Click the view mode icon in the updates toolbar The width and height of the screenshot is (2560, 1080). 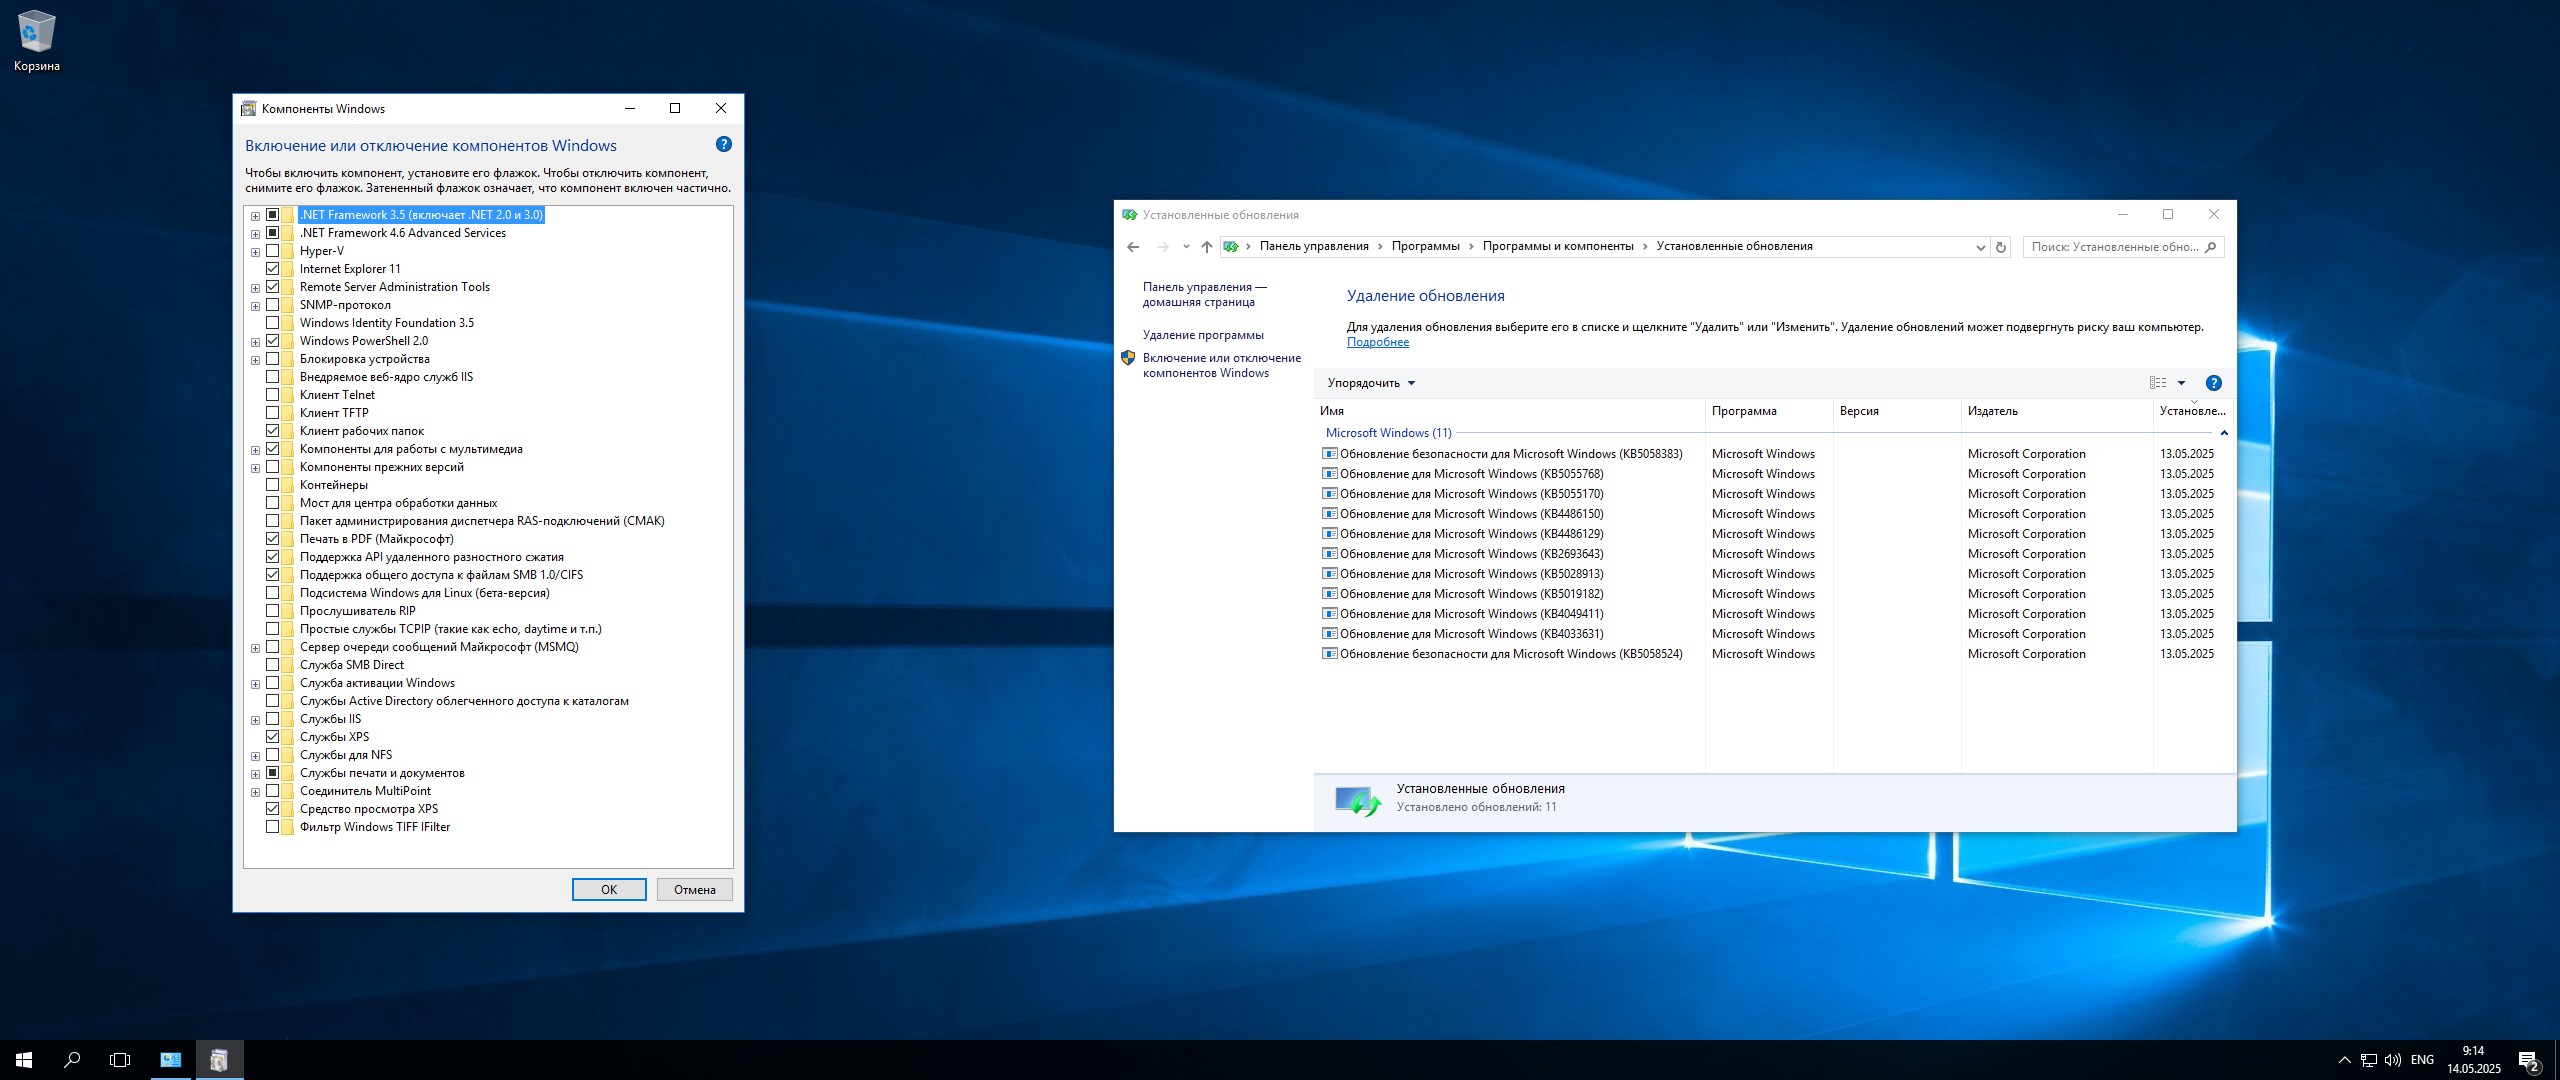click(x=2158, y=383)
